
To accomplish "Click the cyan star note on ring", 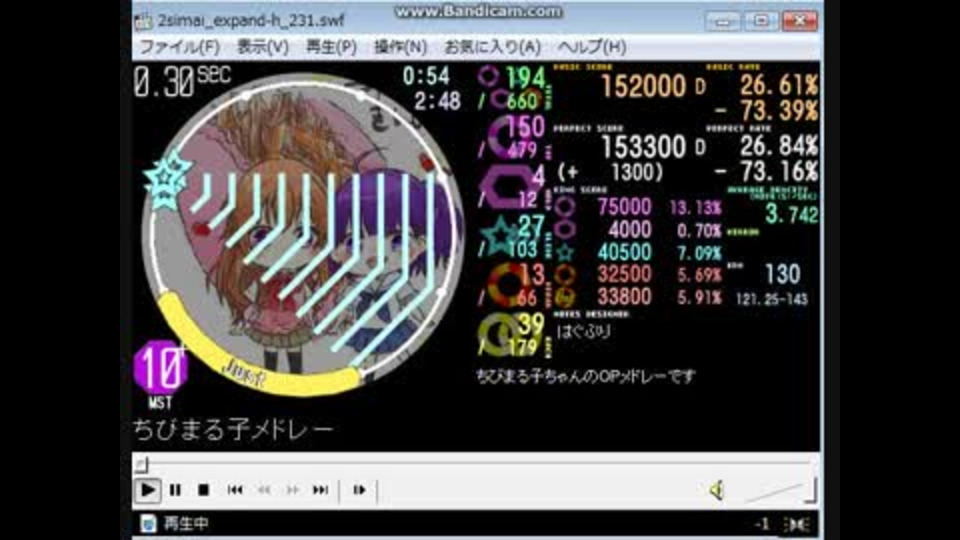I will (x=167, y=179).
